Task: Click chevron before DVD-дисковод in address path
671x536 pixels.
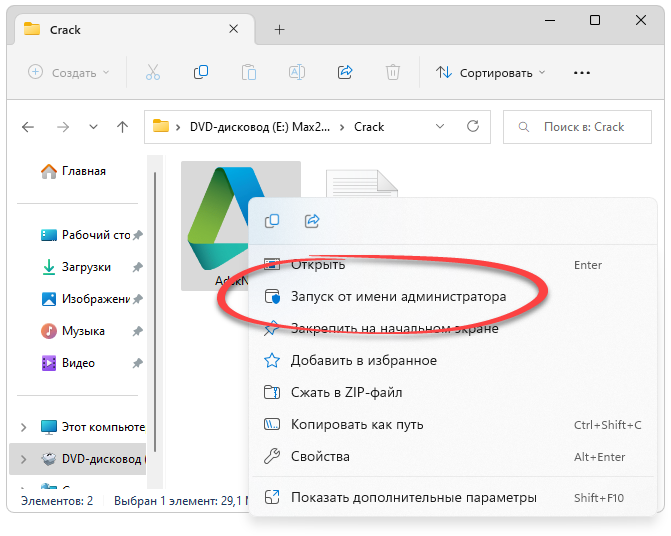Action: click(x=178, y=127)
